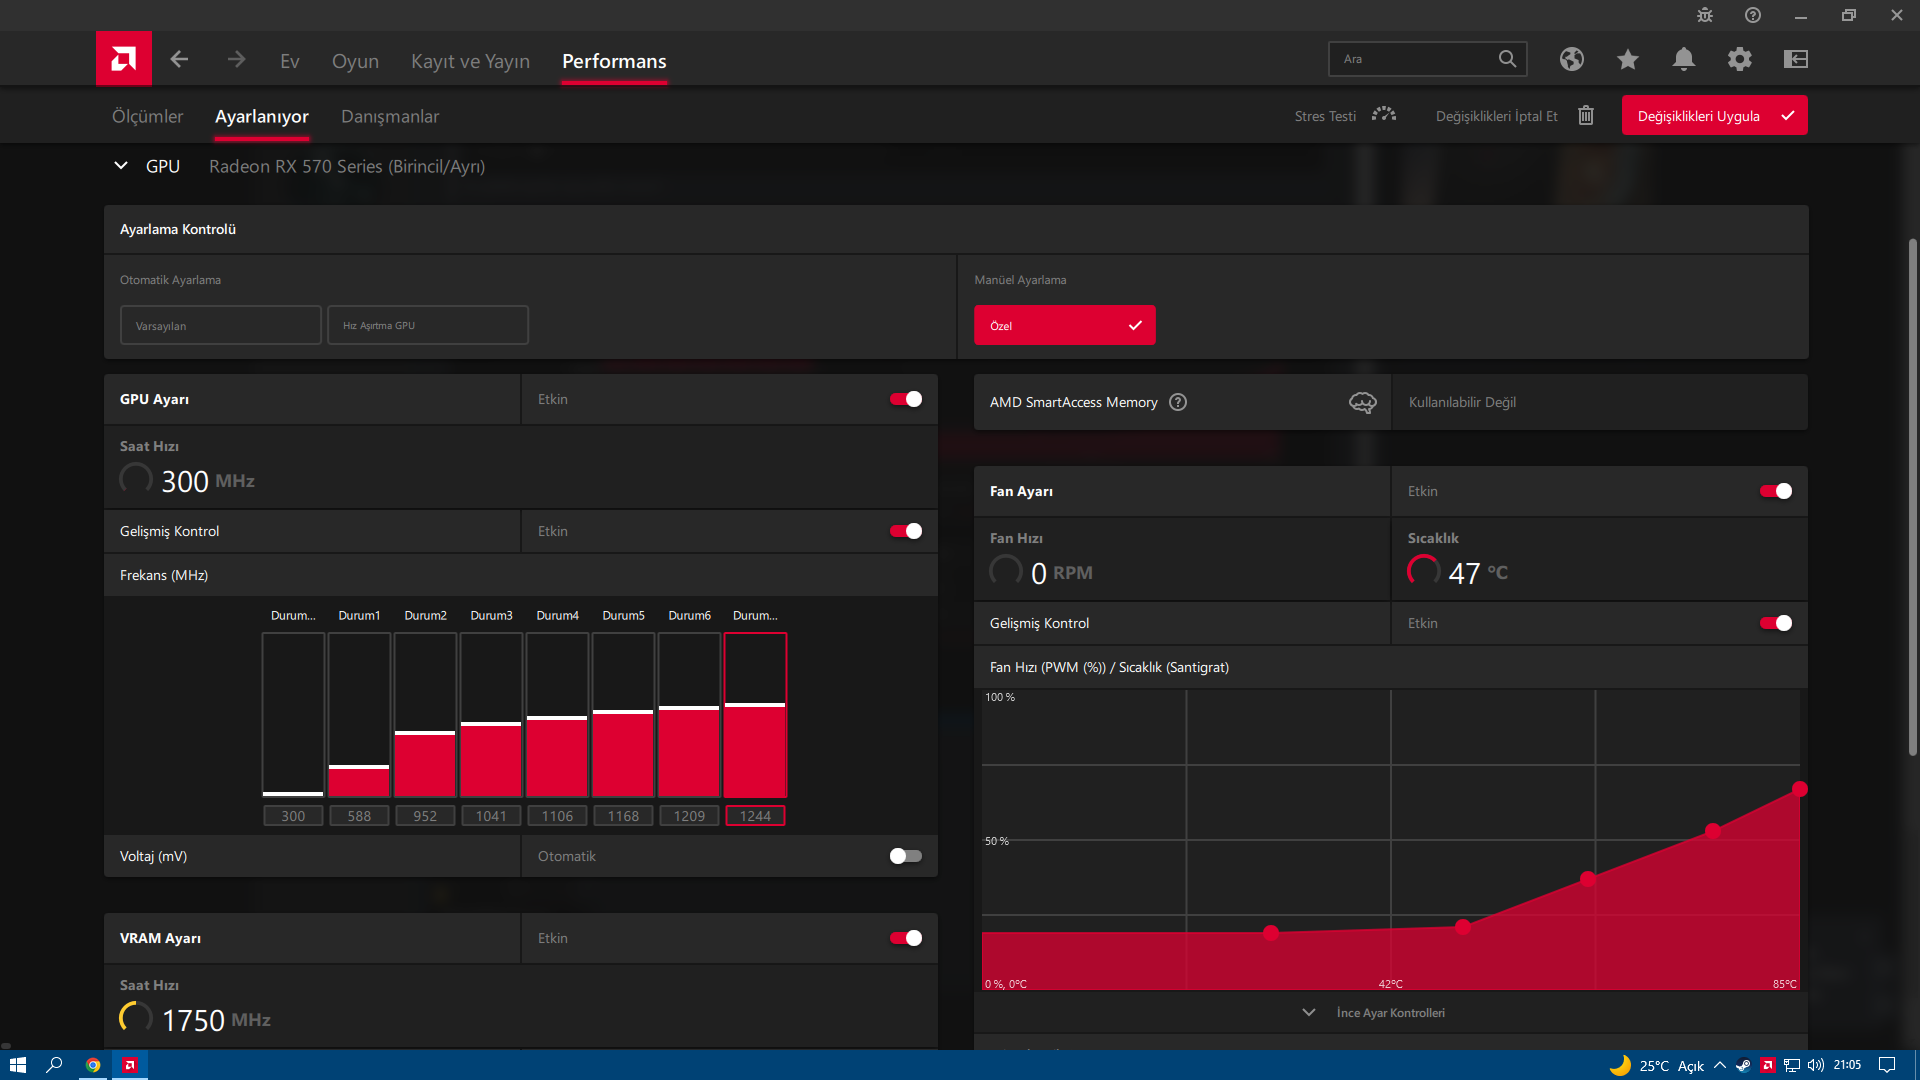This screenshot has width=1920, height=1080.
Task: Click the bug report icon
Action: click(x=1704, y=15)
